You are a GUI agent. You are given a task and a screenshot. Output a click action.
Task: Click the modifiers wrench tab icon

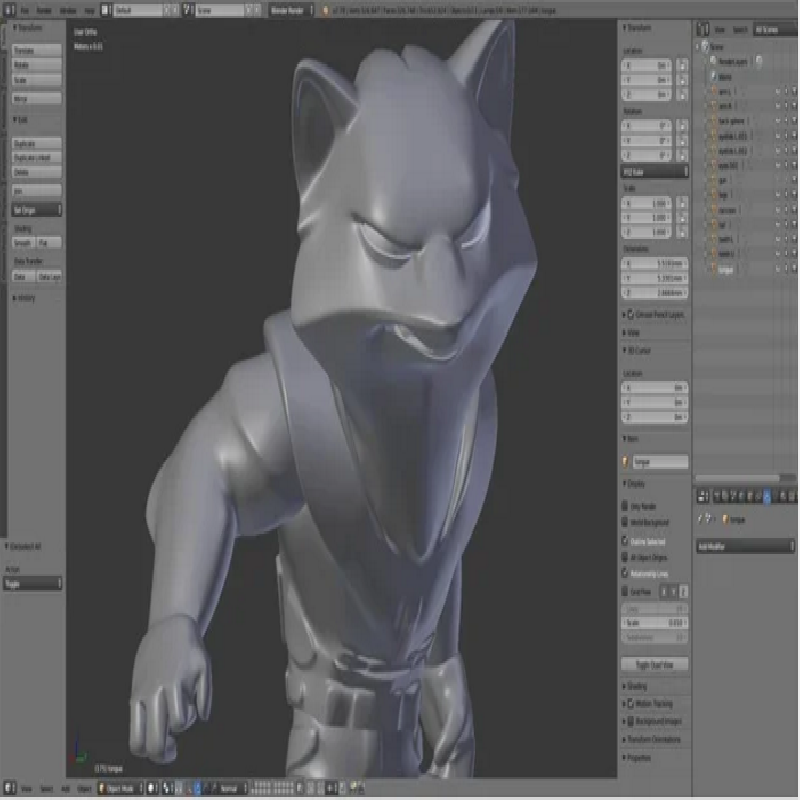point(766,495)
